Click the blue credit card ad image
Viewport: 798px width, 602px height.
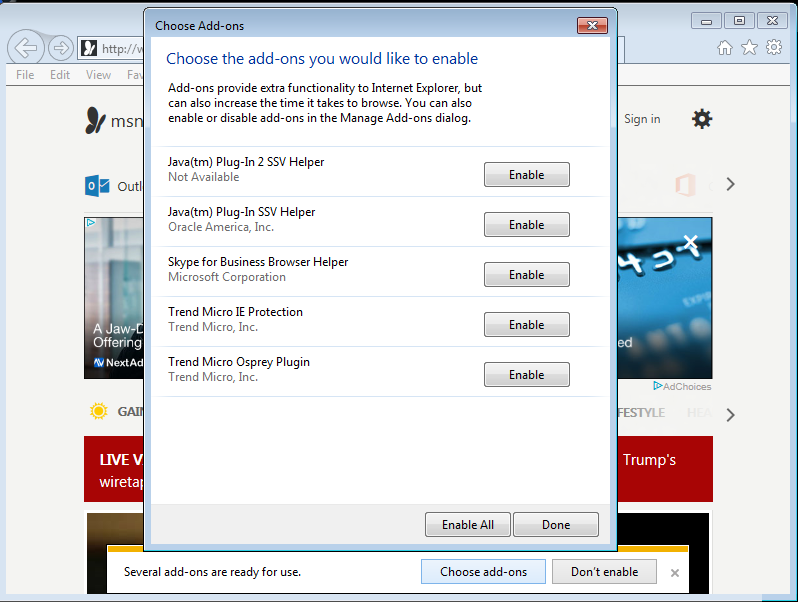click(665, 298)
